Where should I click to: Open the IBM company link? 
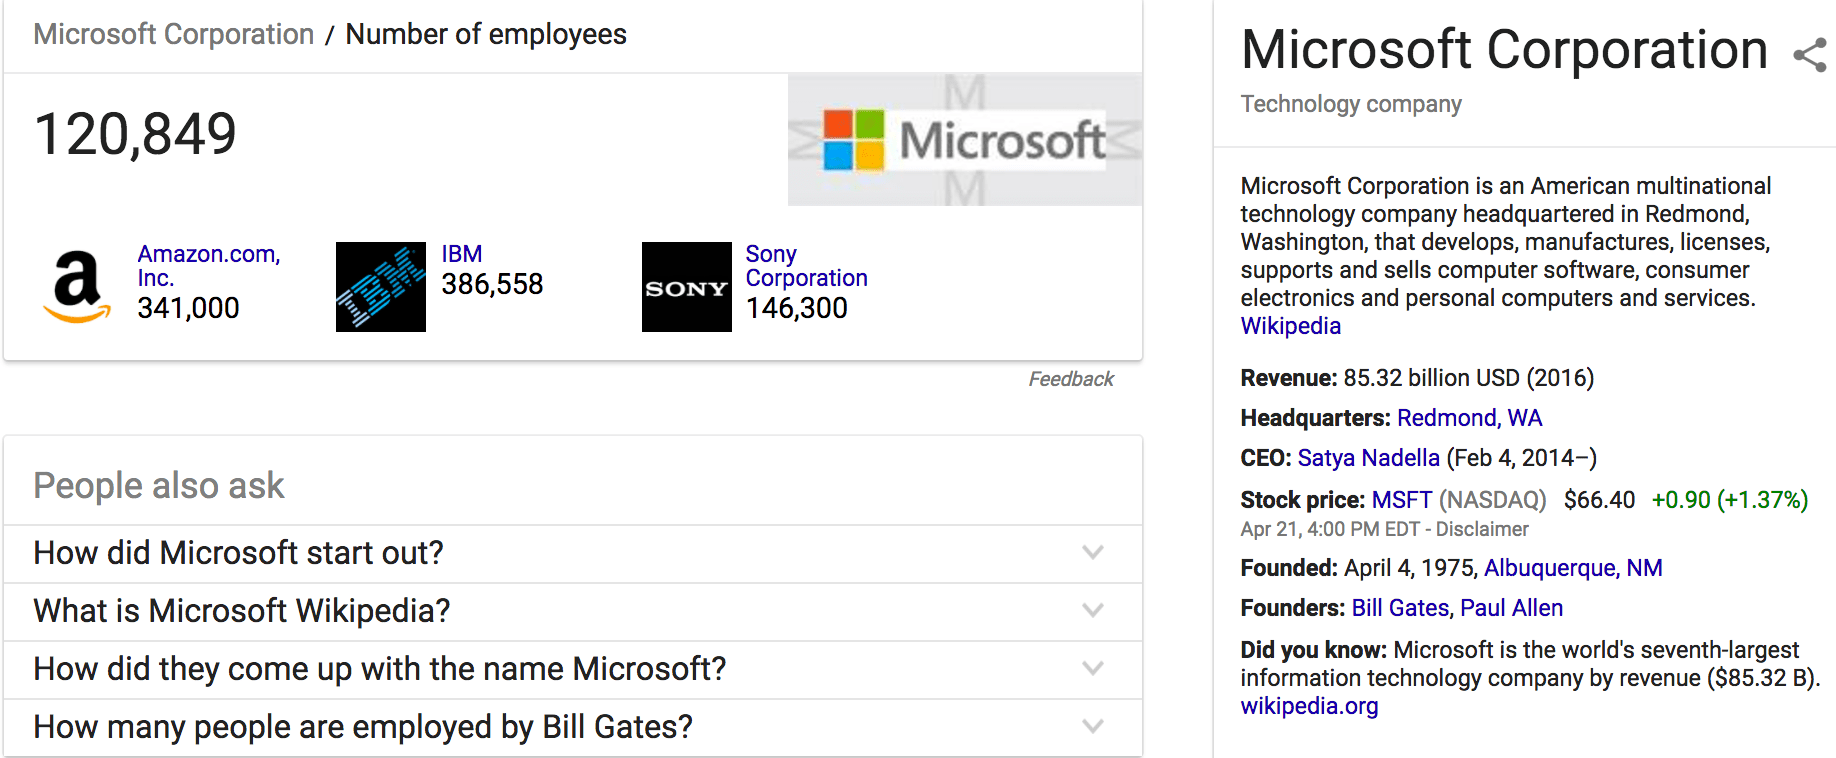(462, 254)
